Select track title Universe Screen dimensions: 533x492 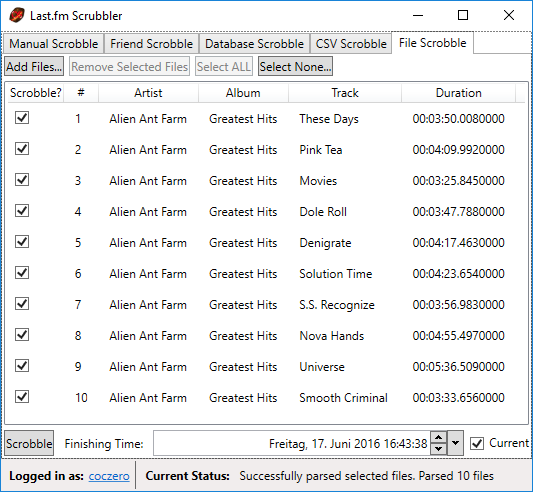(322, 367)
